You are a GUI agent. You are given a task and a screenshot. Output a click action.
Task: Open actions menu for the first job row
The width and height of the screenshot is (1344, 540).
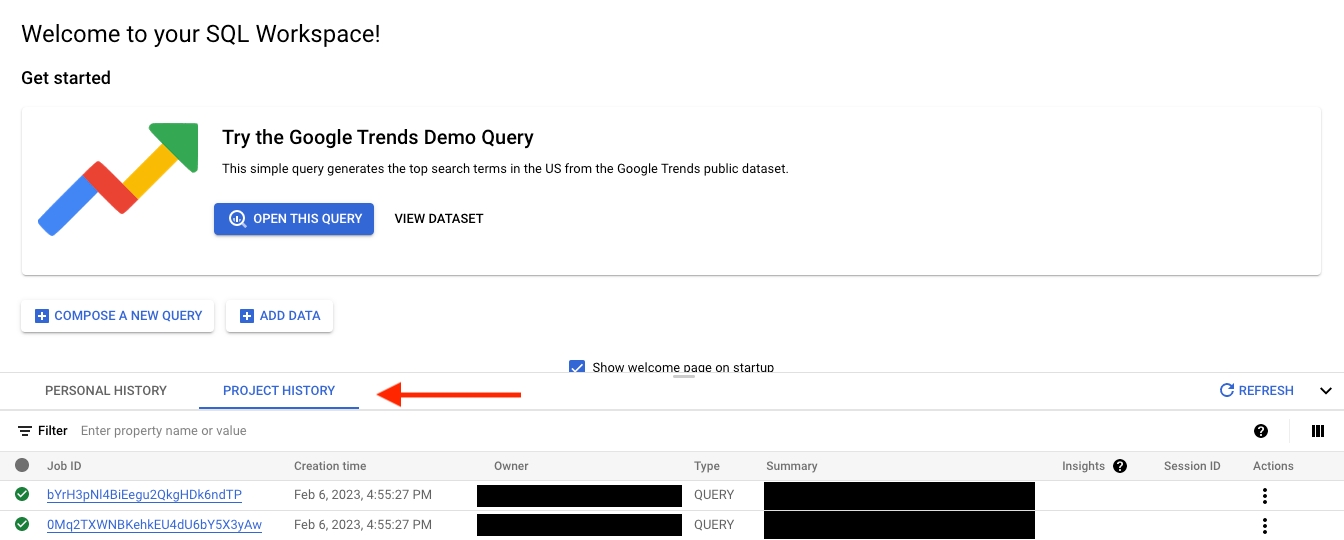click(1265, 495)
